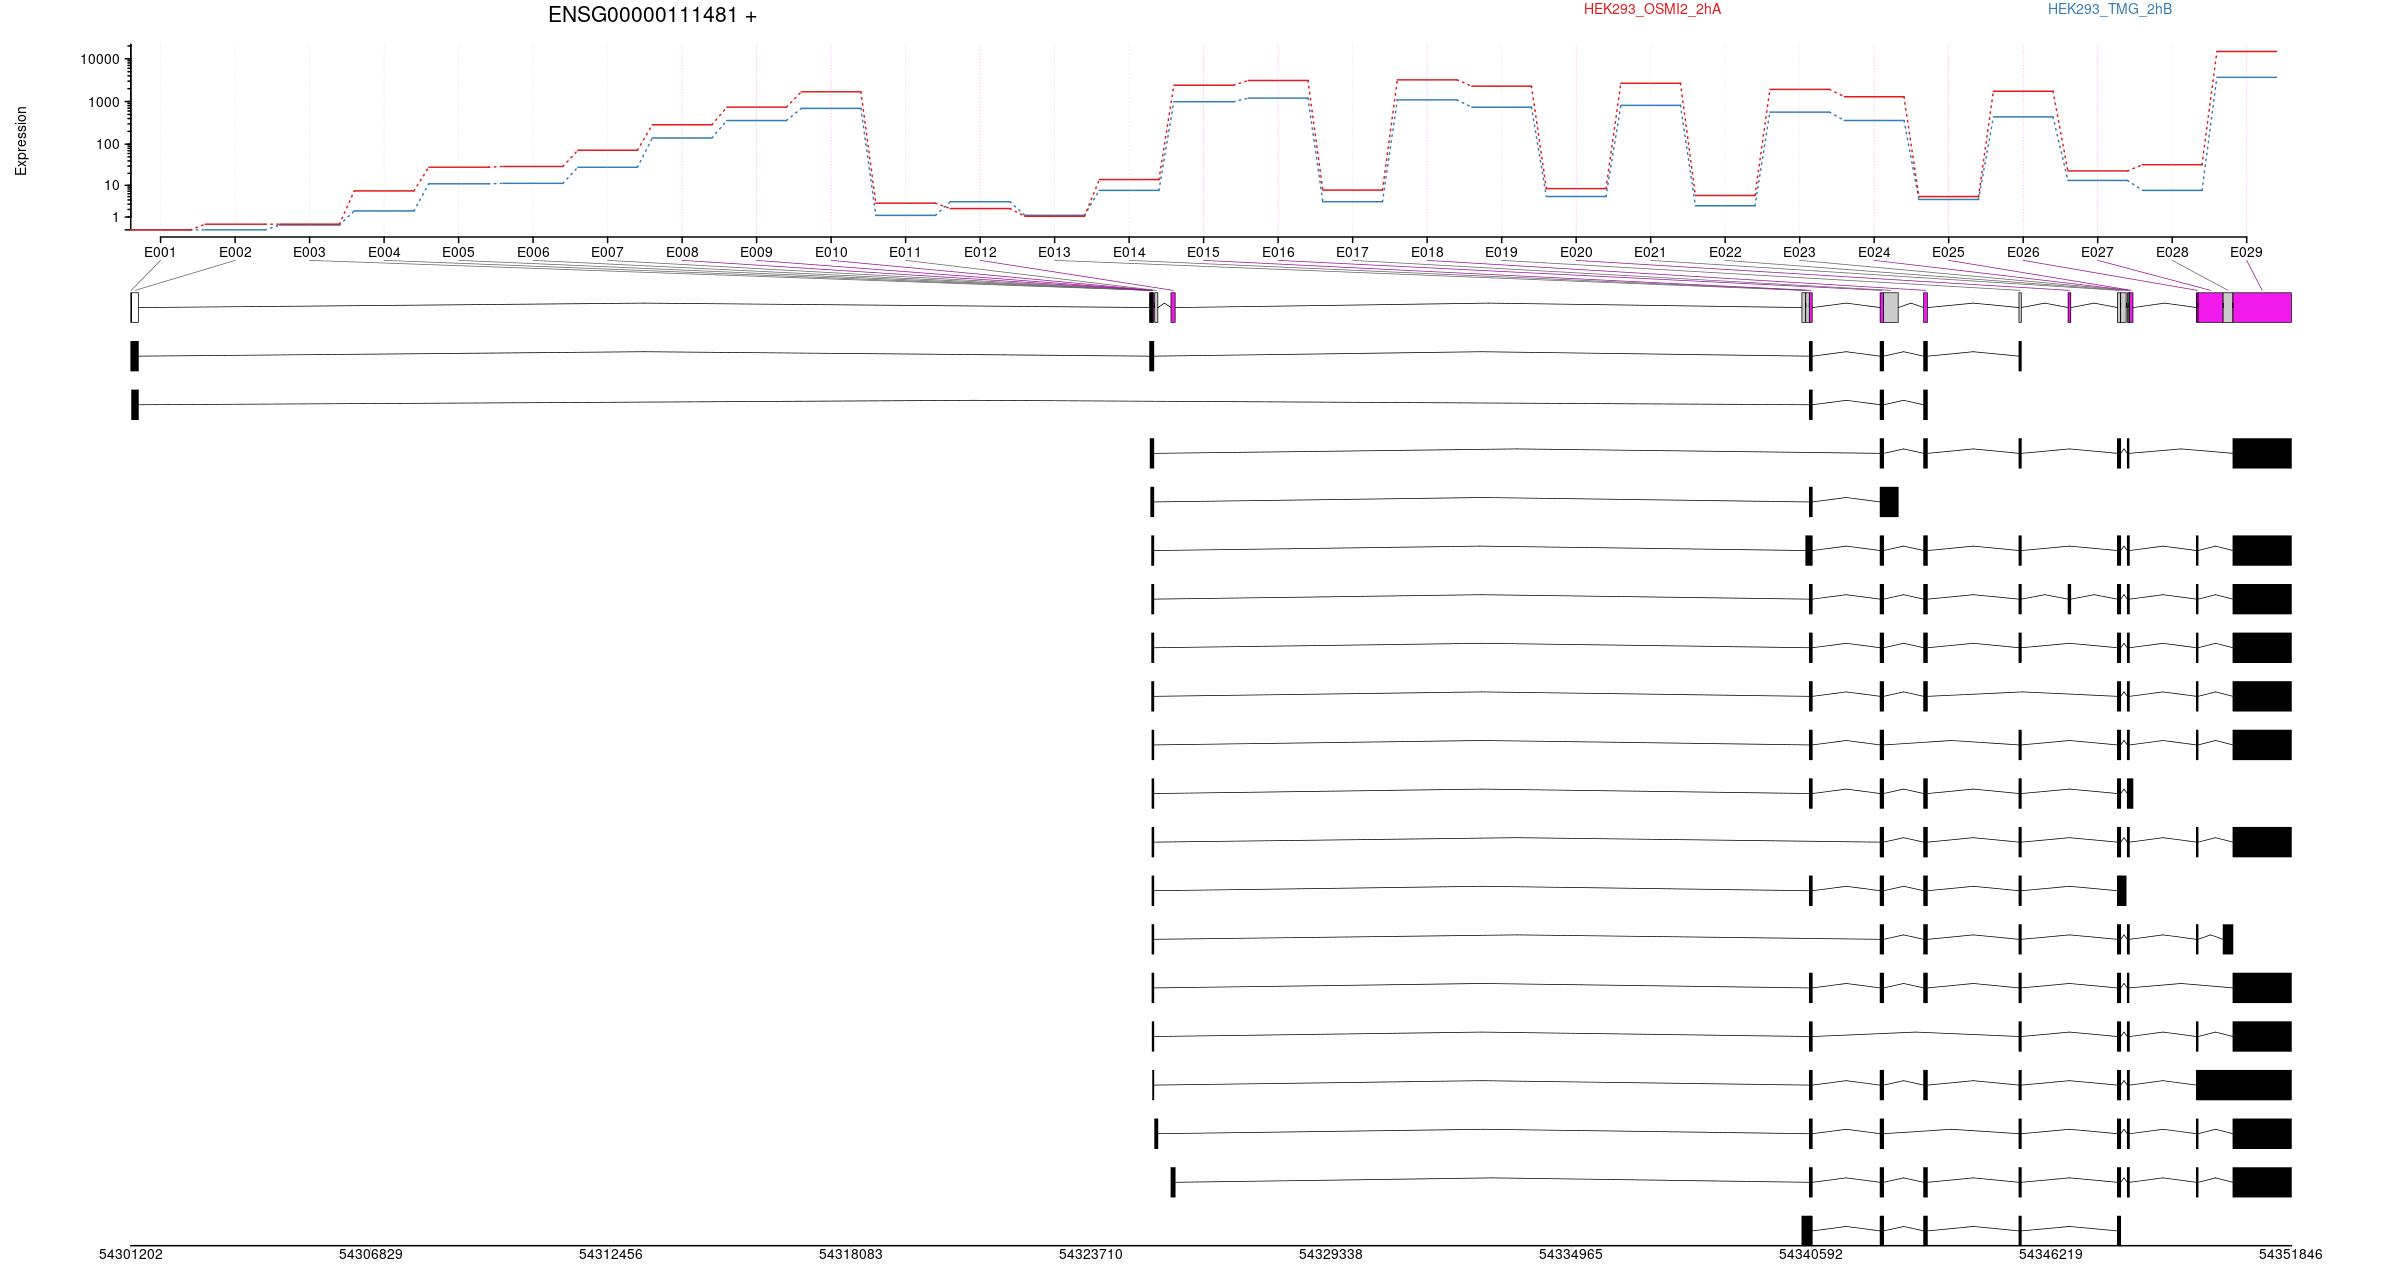Click genomic coordinate 54329338
2400x1270 pixels.
point(1330,1254)
